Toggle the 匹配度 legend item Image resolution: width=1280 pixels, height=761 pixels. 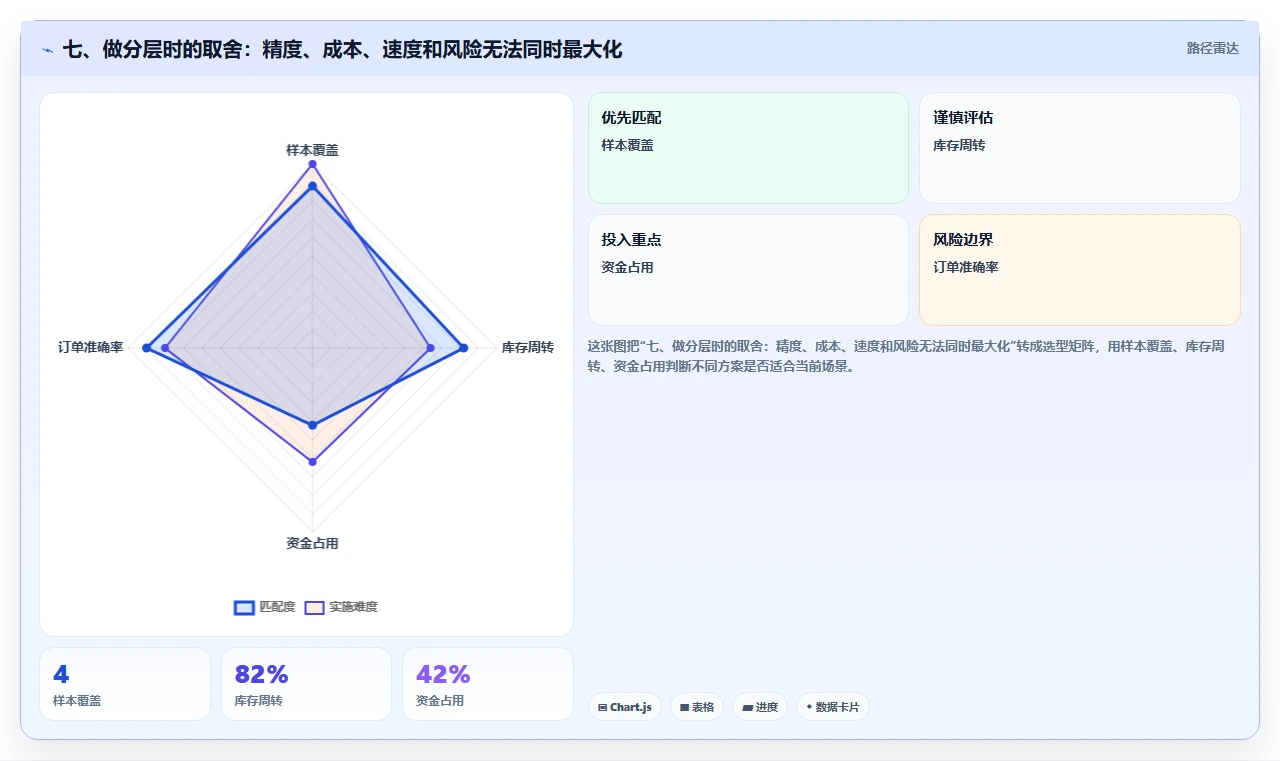tap(265, 607)
